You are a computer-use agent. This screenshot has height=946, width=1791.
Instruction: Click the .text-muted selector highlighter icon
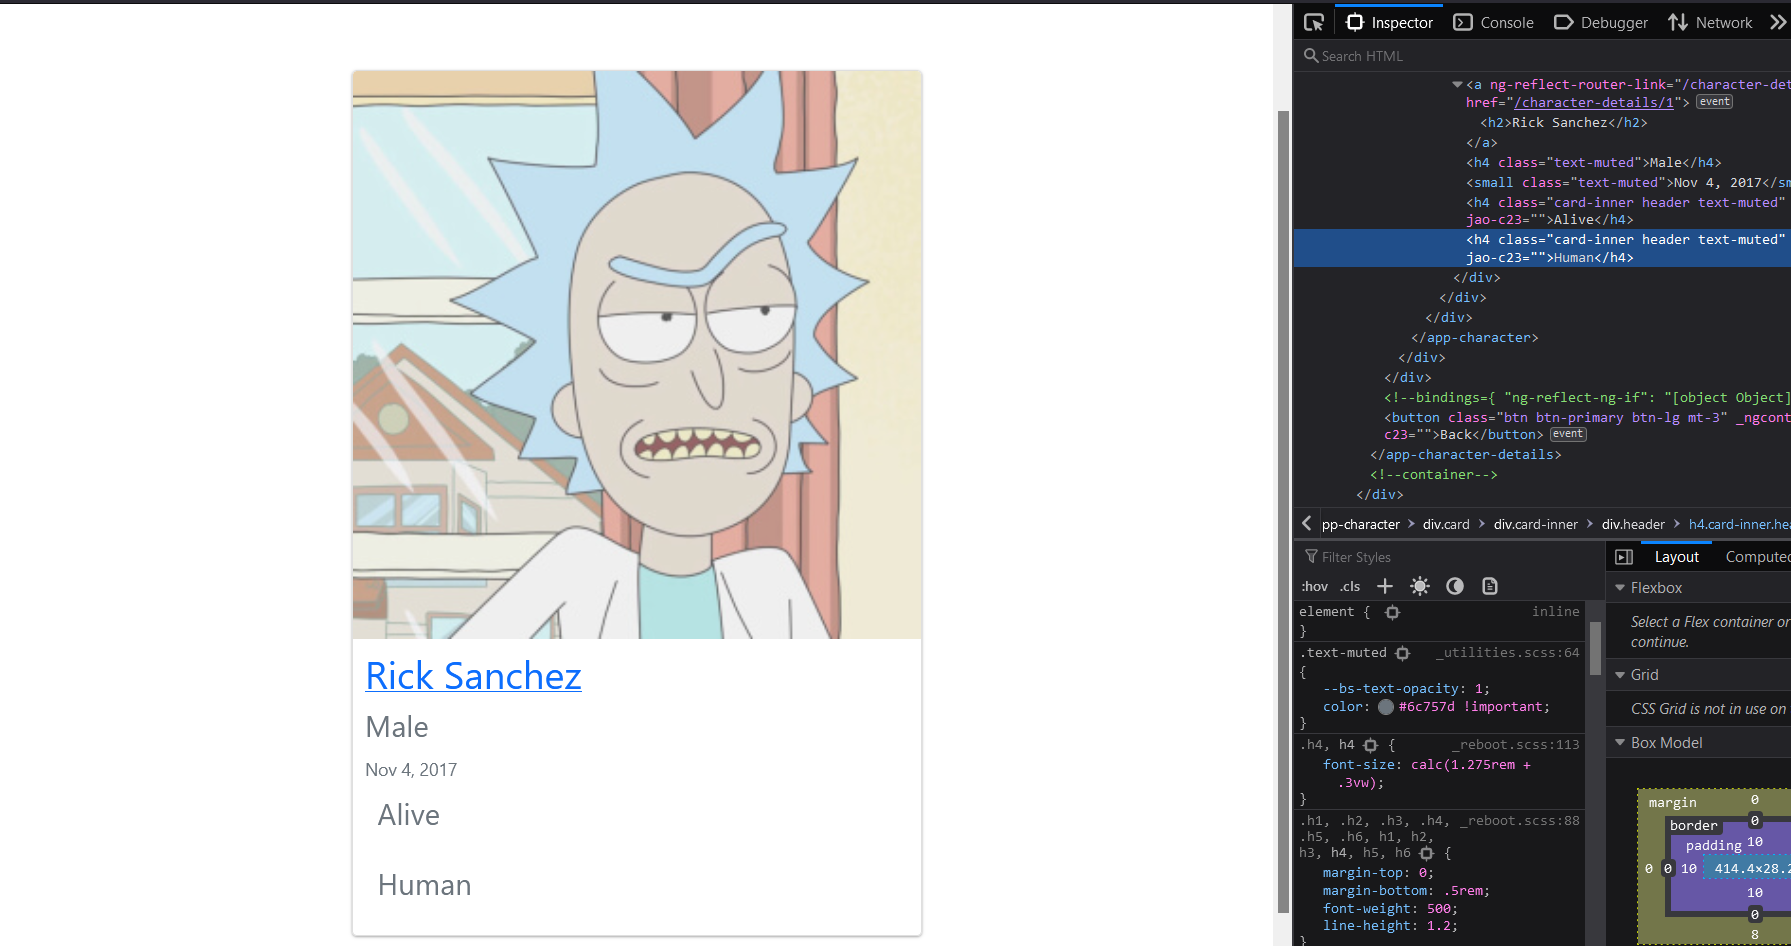click(x=1402, y=653)
